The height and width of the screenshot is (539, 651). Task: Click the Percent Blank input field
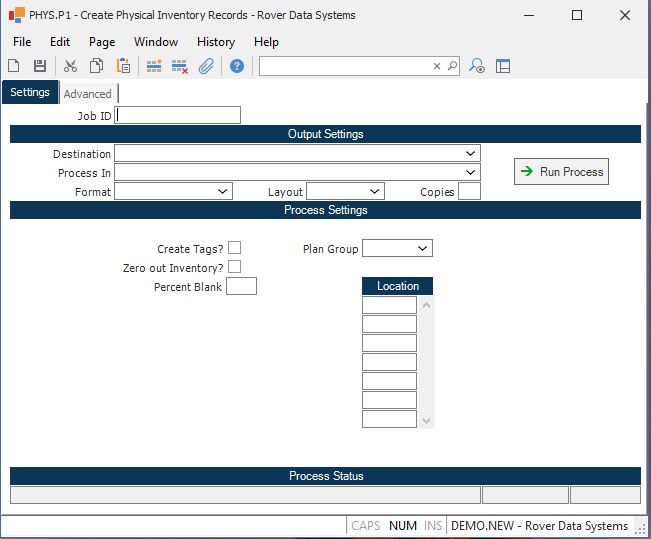[x=241, y=287]
